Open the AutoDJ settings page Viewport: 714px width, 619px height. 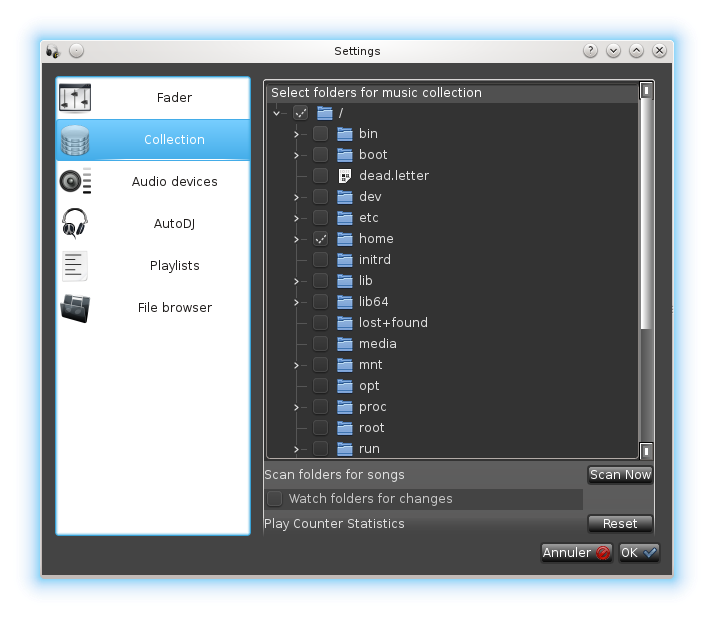tap(153, 224)
